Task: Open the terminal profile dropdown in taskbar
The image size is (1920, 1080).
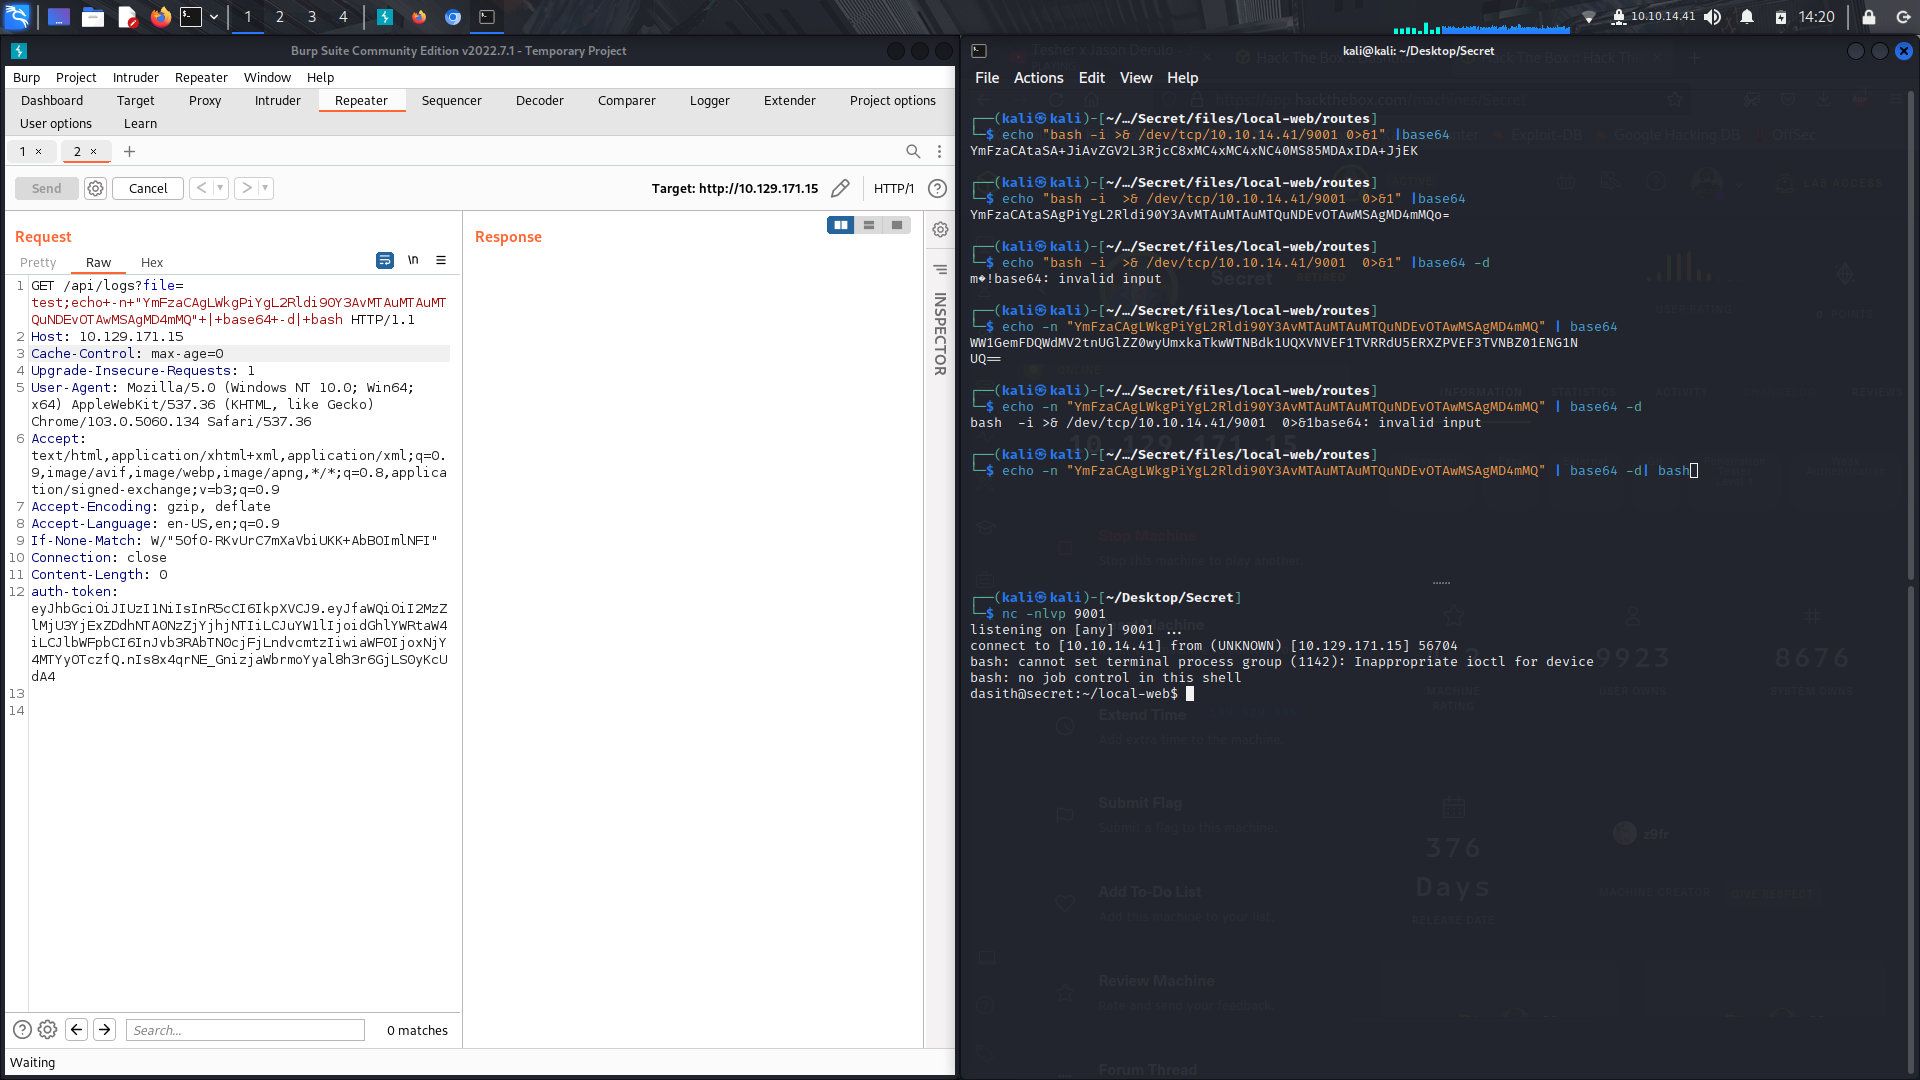Action: (213, 17)
